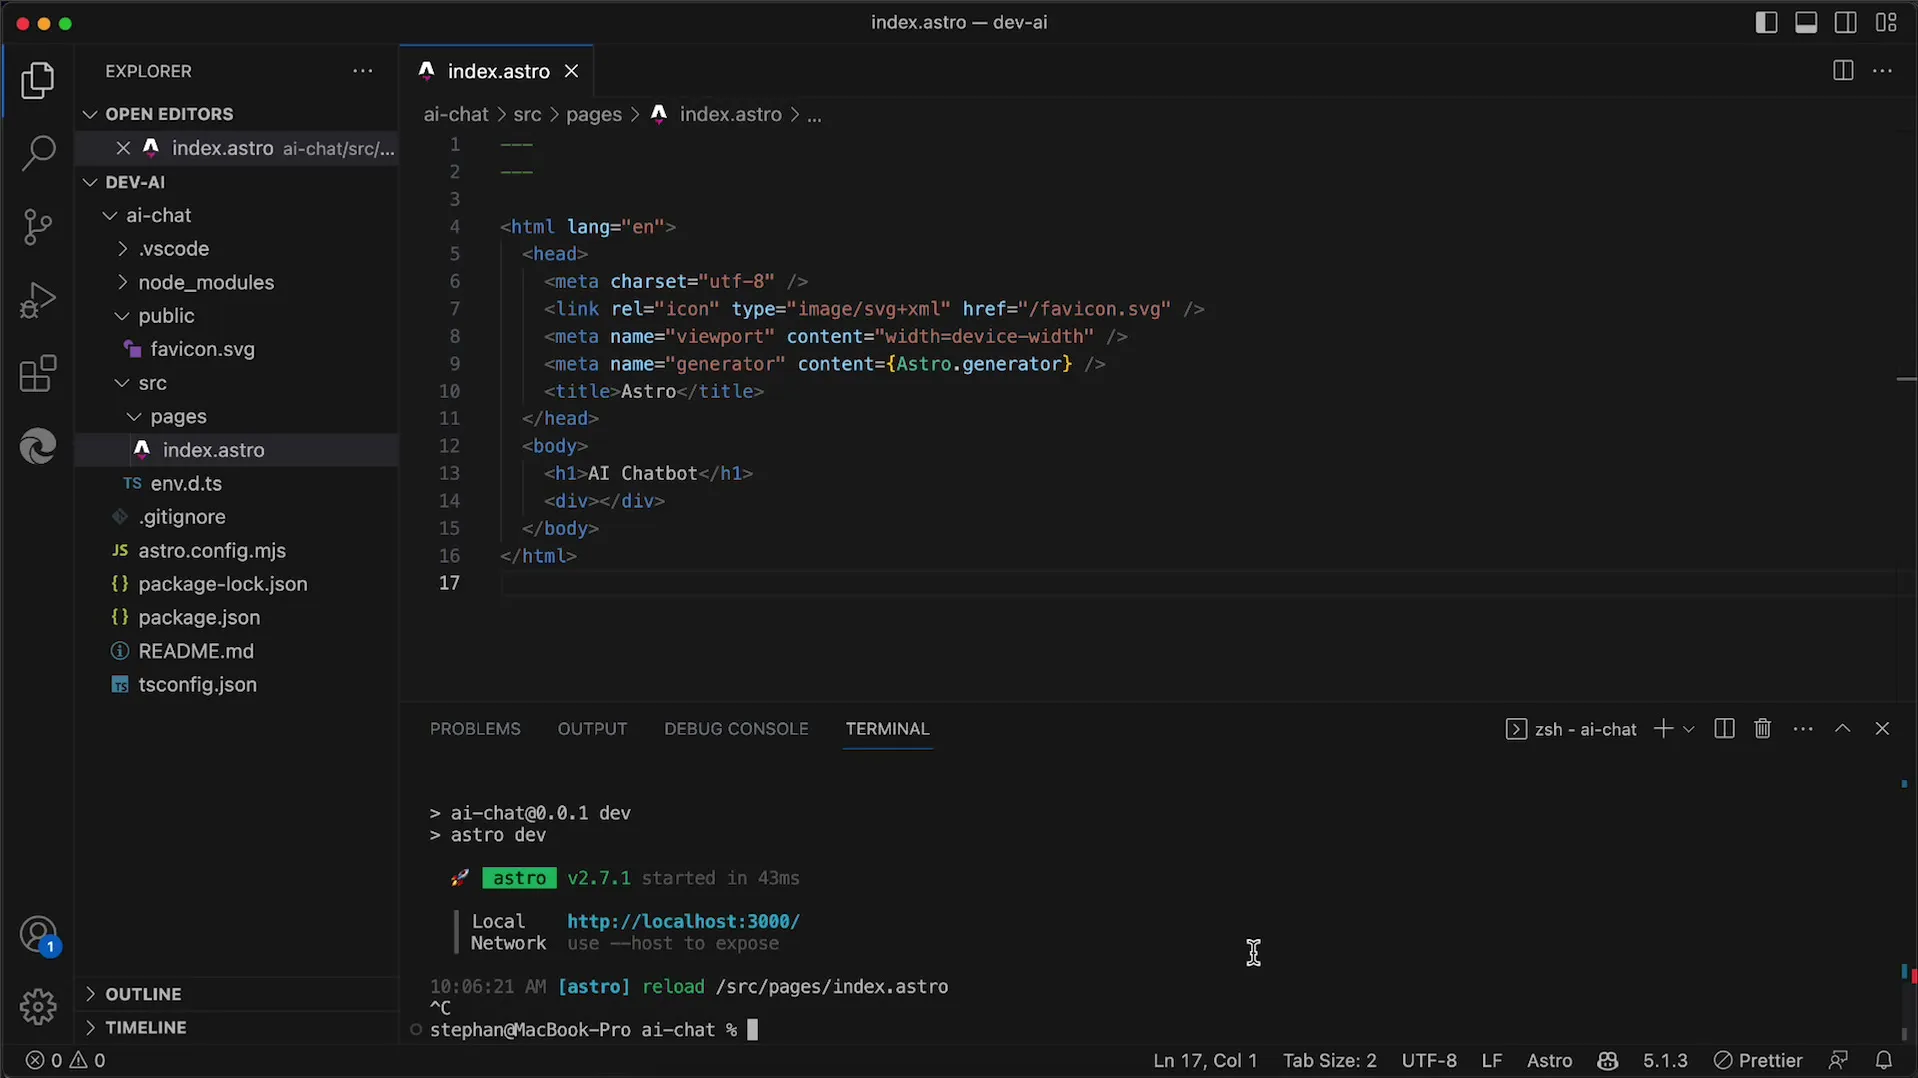Select the index.astro editor tab
Image resolution: width=1918 pixels, height=1078 pixels.
click(x=497, y=71)
